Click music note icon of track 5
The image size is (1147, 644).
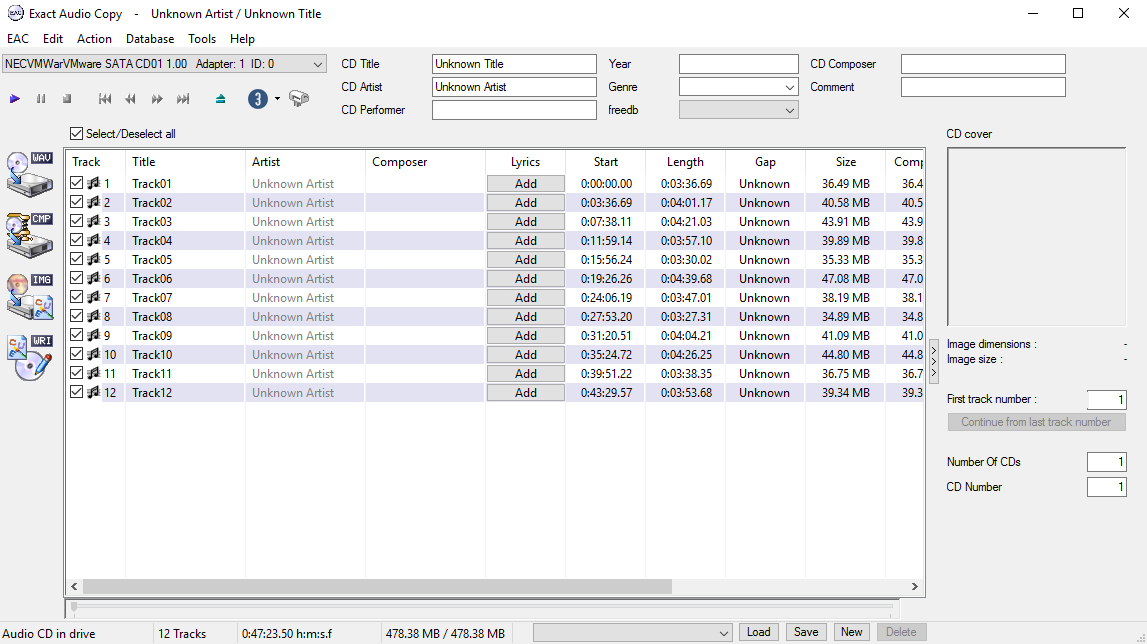pos(94,259)
